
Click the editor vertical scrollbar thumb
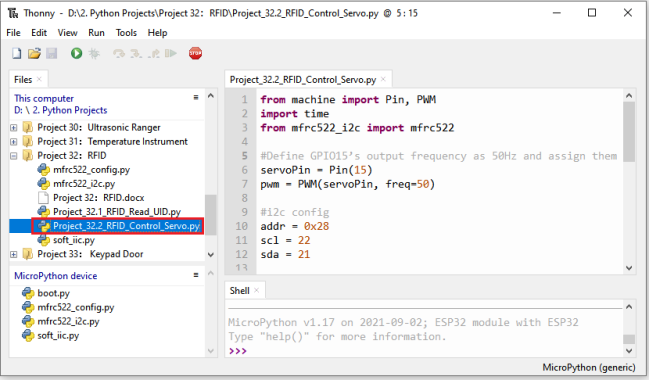pyautogui.click(x=629, y=132)
